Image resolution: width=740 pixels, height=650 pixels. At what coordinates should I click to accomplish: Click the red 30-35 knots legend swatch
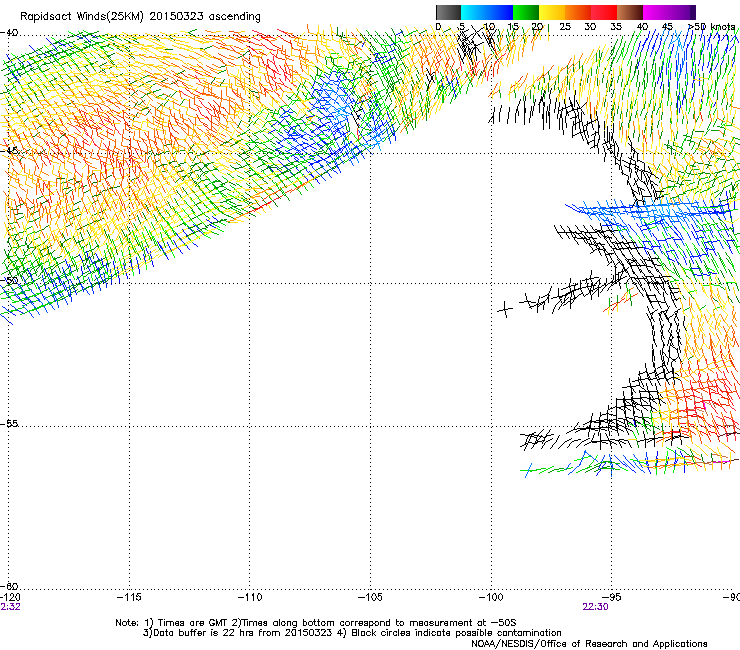tap(604, 12)
